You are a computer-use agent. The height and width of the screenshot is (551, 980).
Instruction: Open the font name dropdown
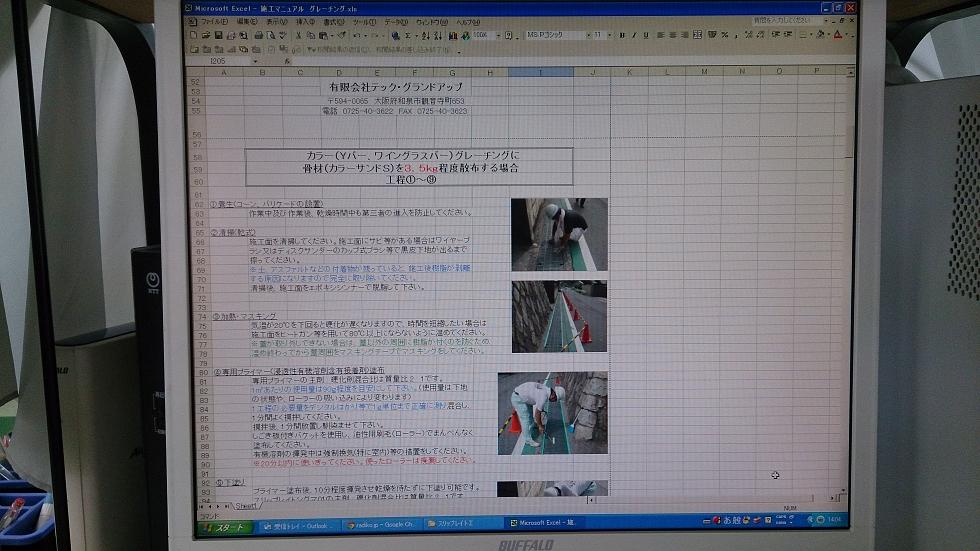point(589,35)
